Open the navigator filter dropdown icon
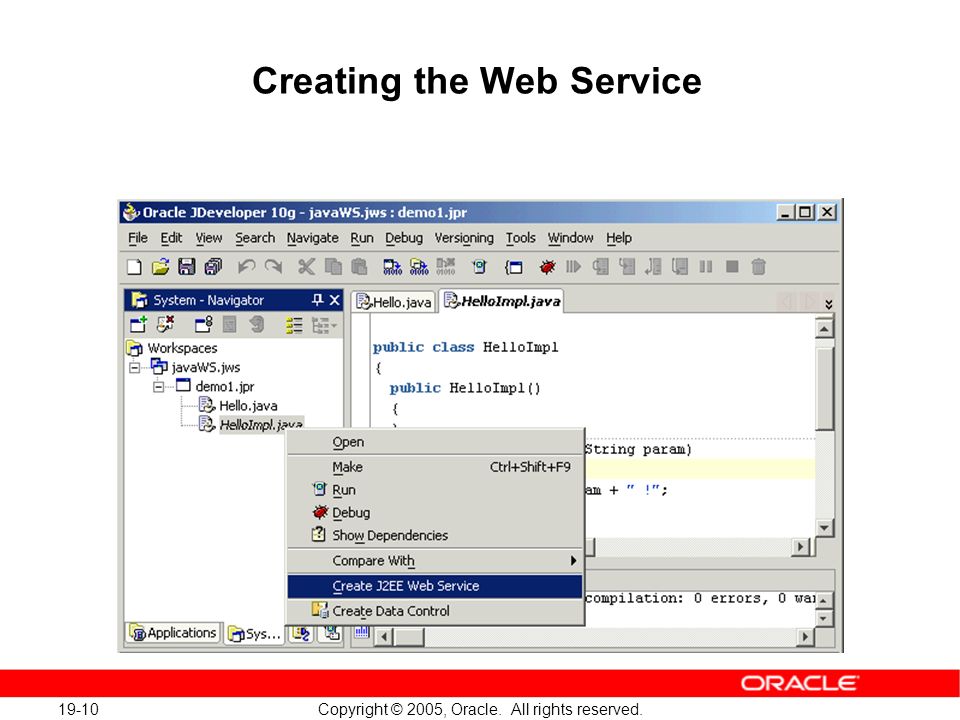Screen dimensions: 960x720 click(324, 324)
